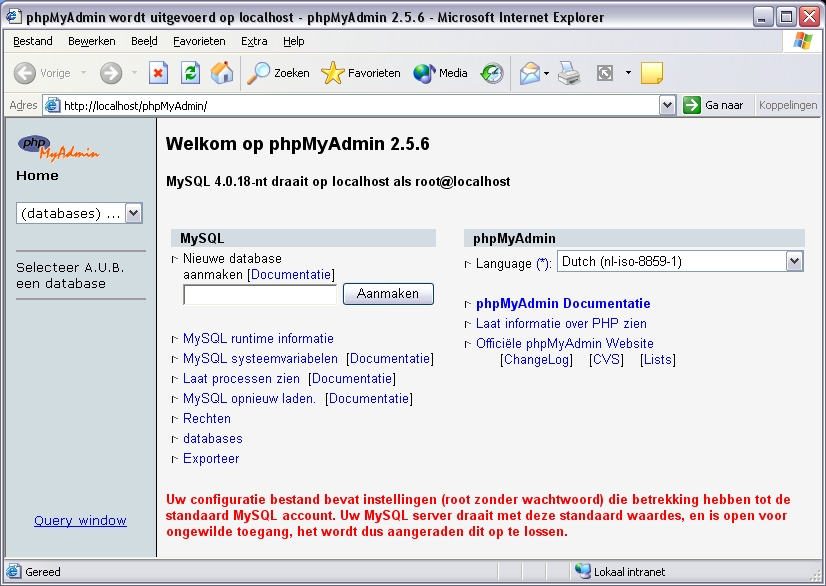The width and height of the screenshot is (826, 586).
Task: Click the yellow note toolbar icon
Action: tap(652, 73)
